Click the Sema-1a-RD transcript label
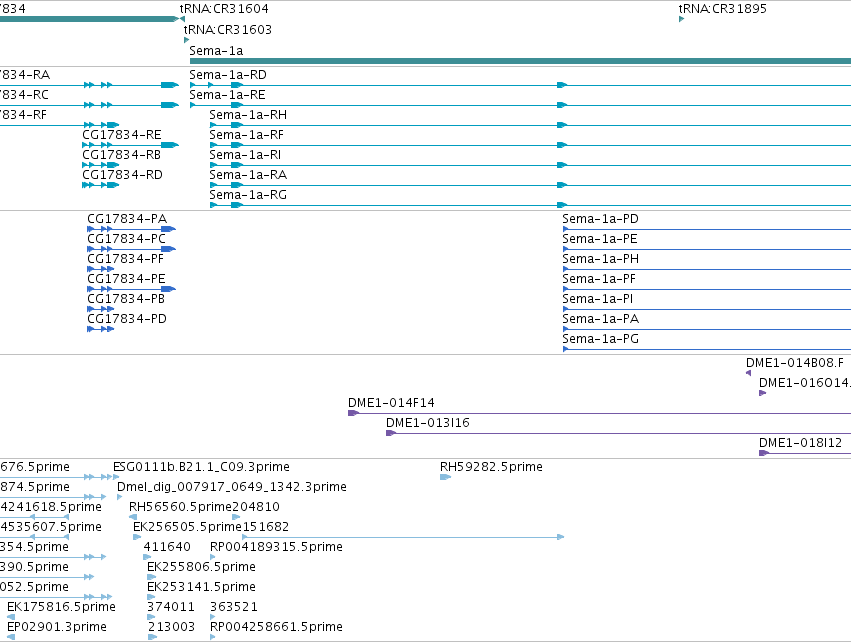This screenshot has width=851, height=642. [228, 74]
